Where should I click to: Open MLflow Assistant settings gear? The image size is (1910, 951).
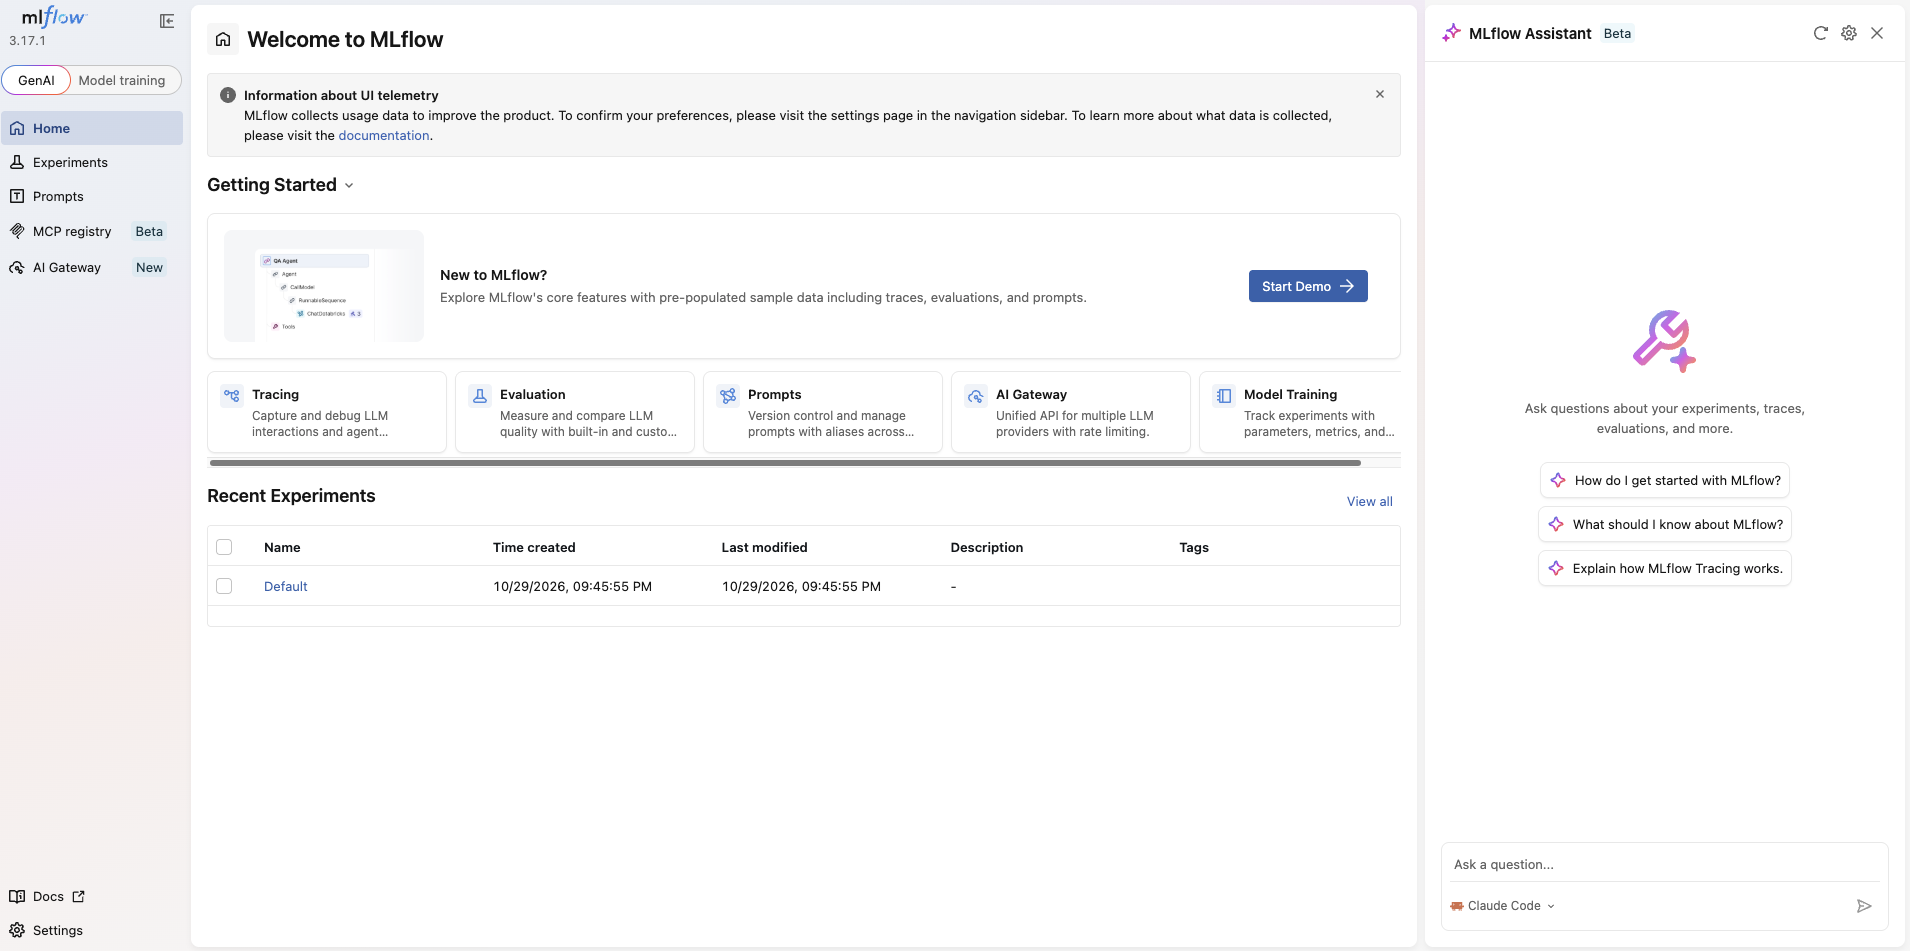click(1849, 33)
